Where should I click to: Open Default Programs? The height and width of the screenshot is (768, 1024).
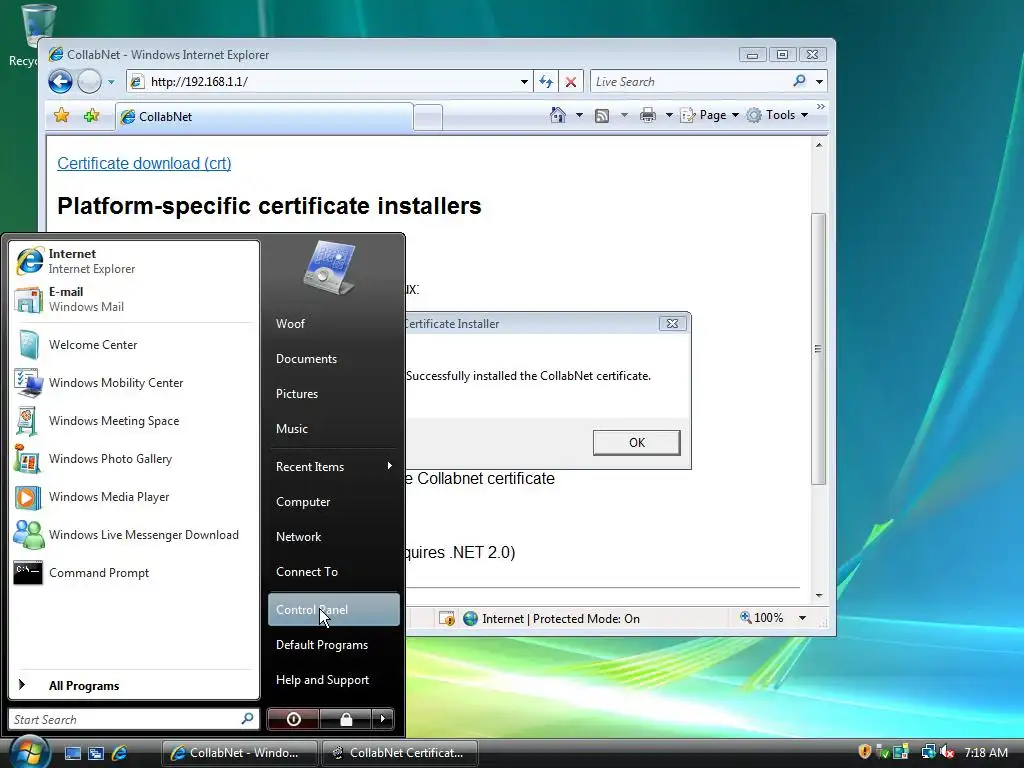(334, 645)
